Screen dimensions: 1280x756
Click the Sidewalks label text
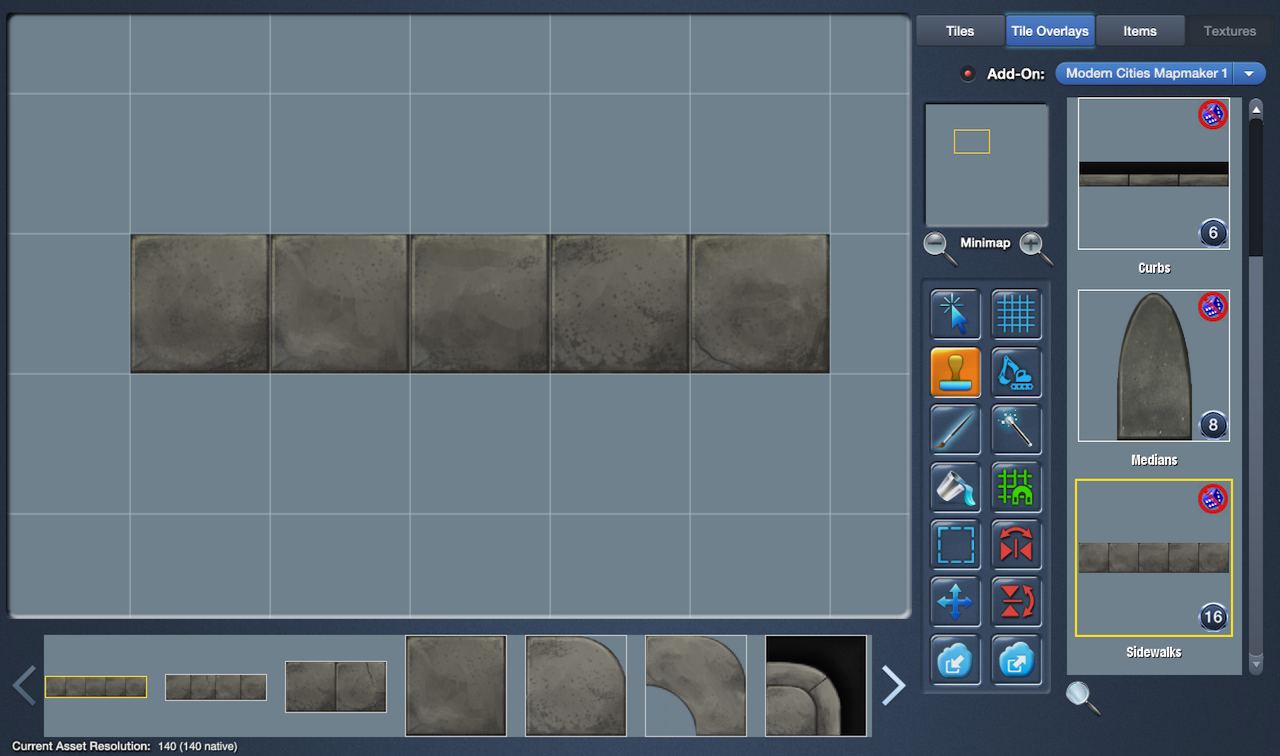pyautogui.click(x=1154, y=652)
